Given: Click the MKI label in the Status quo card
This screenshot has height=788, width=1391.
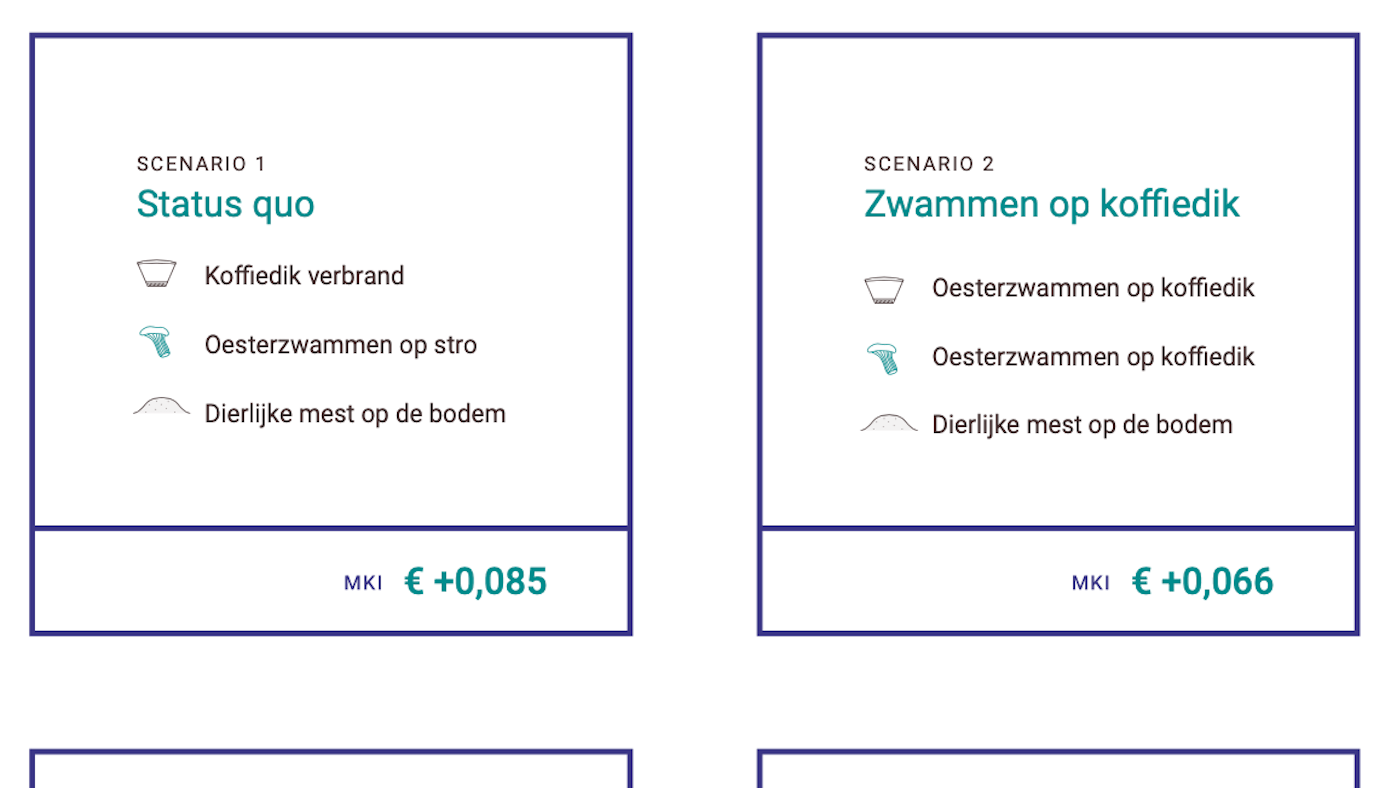Looking at the screenshot, I should [x=363, y=583].
